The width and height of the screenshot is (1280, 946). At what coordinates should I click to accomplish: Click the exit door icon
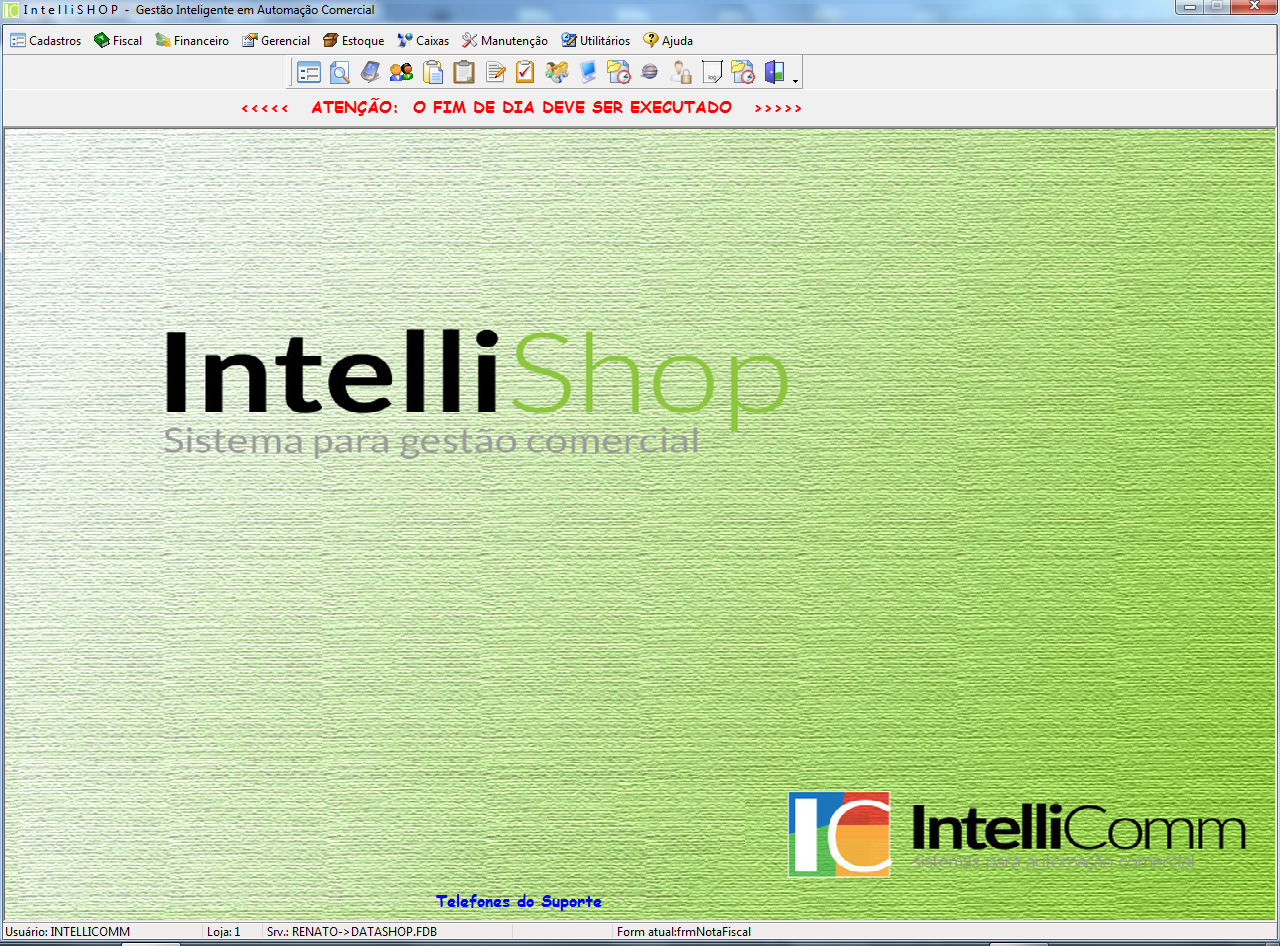pyautogui.click(x=774, y=72)
